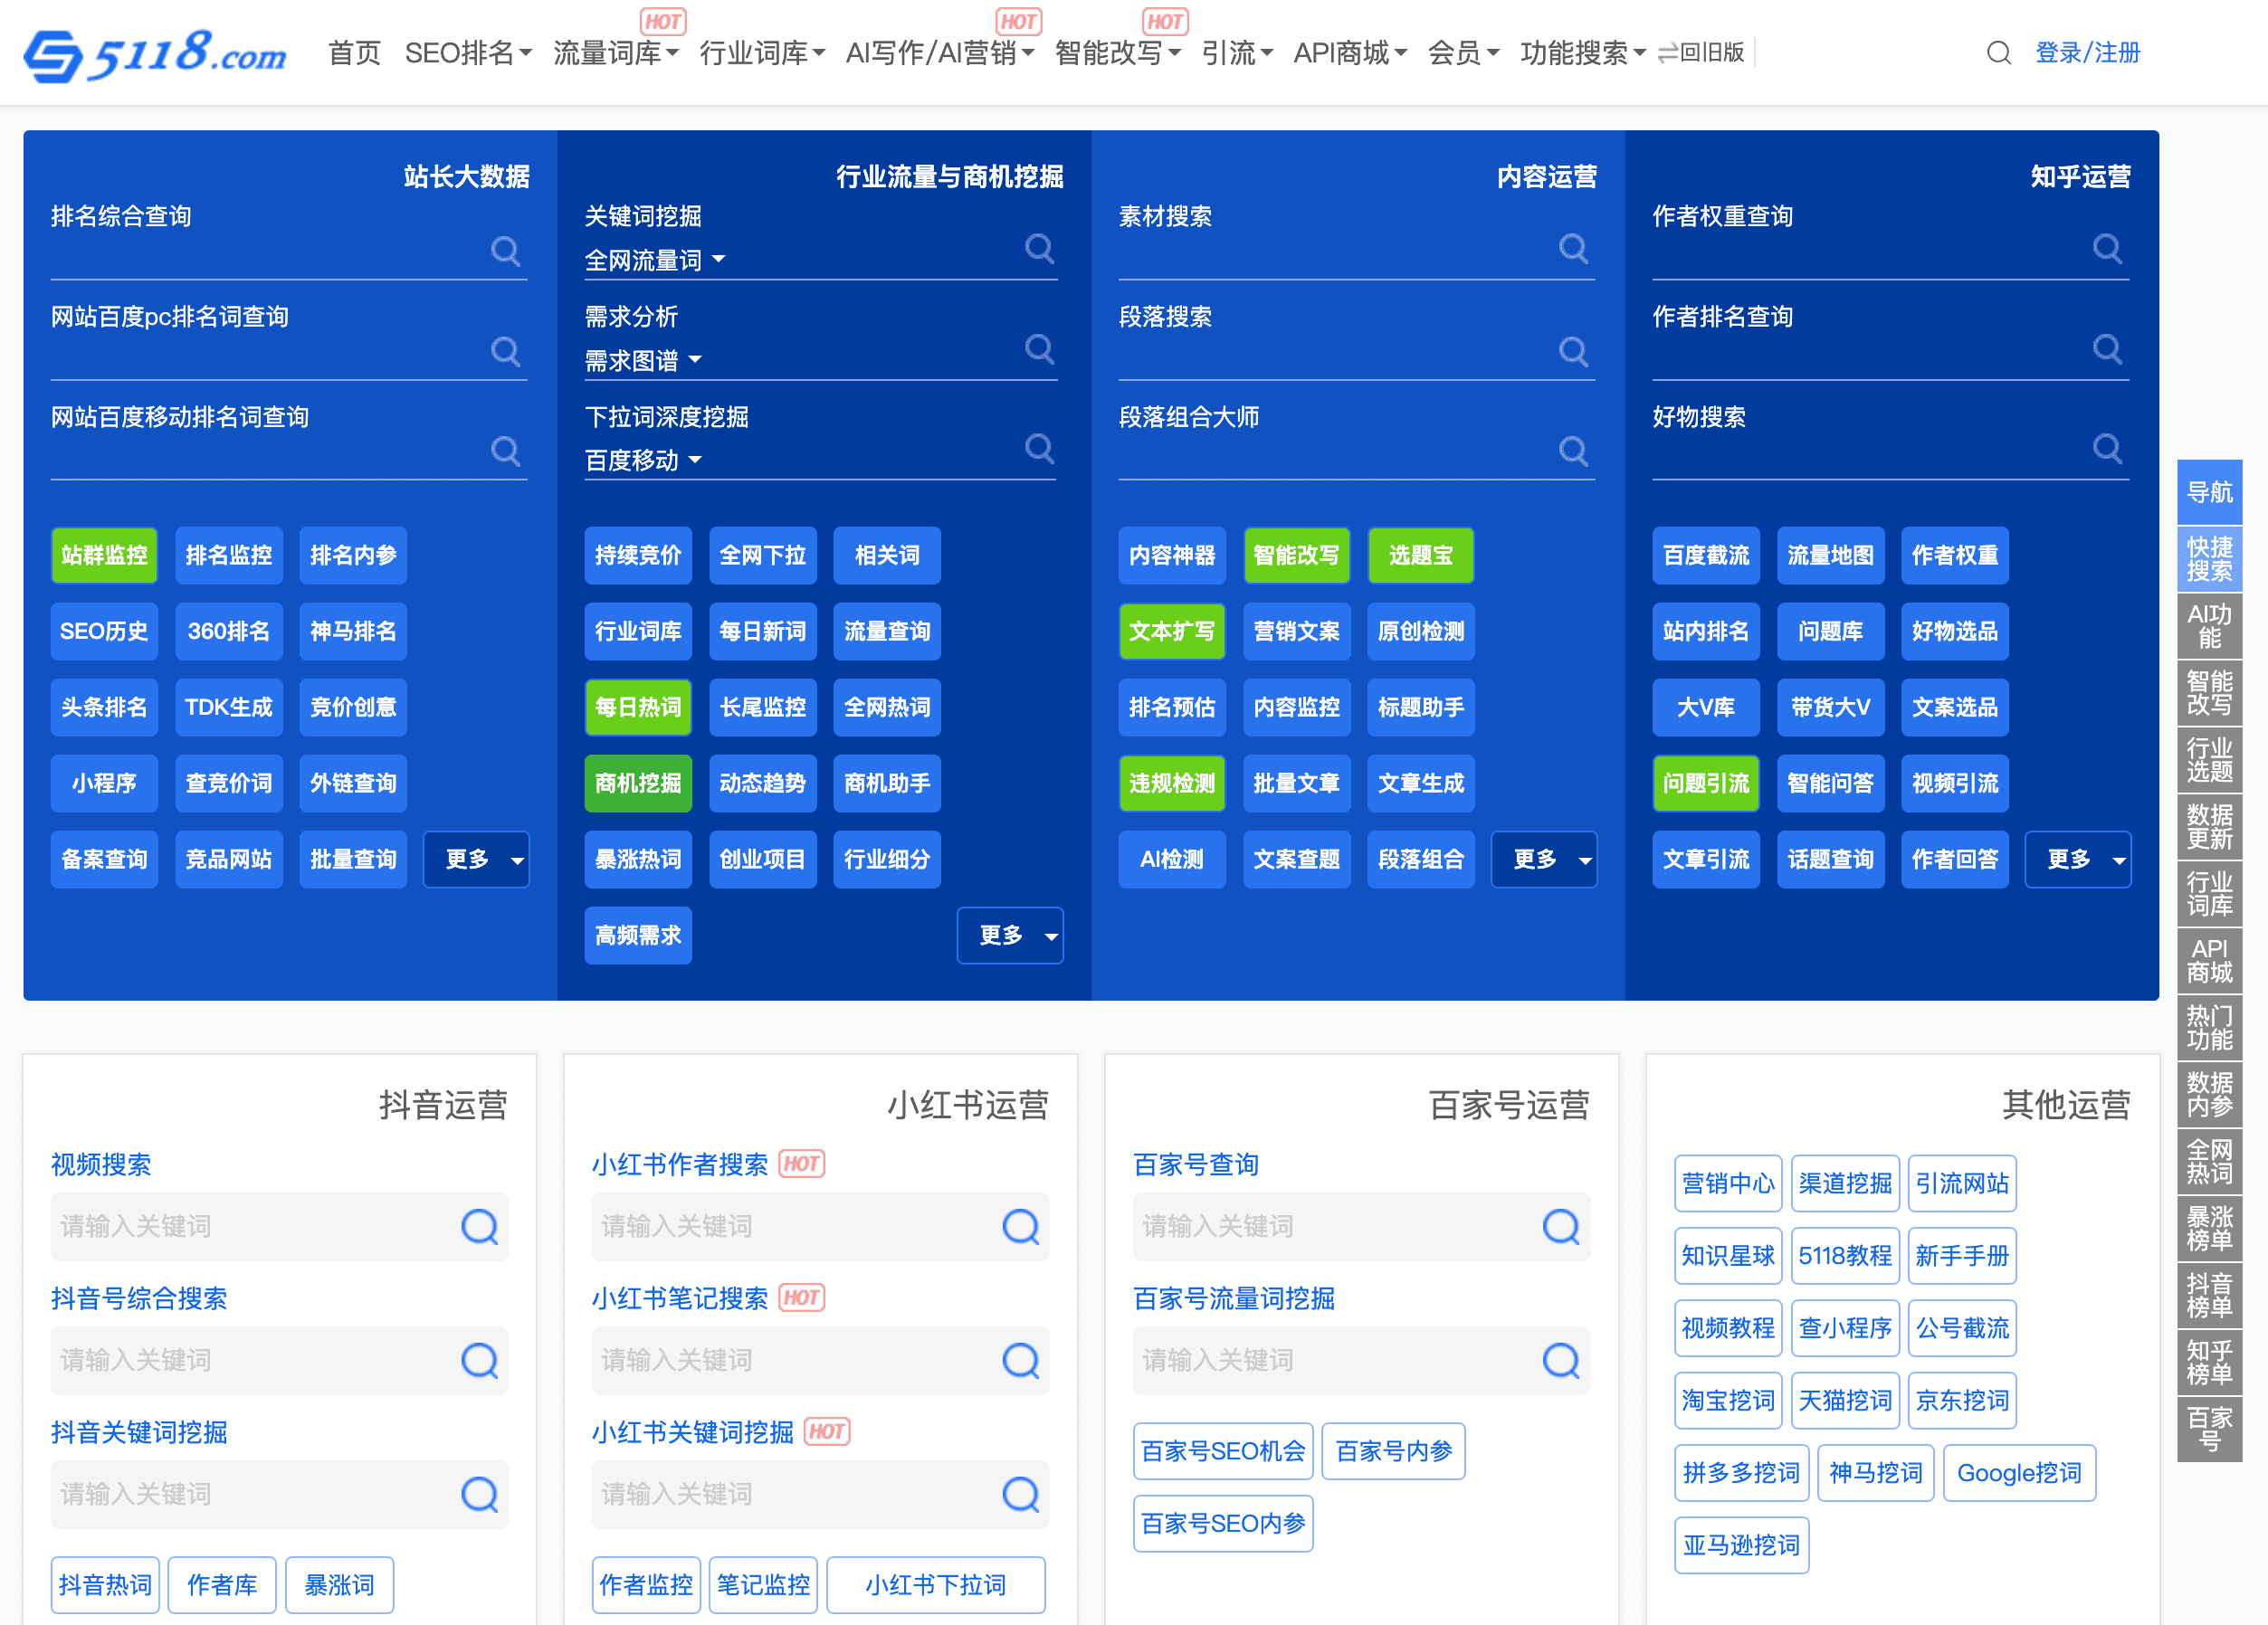
Task: Open the header search magnifier icon
Action: coord(1998,53)
